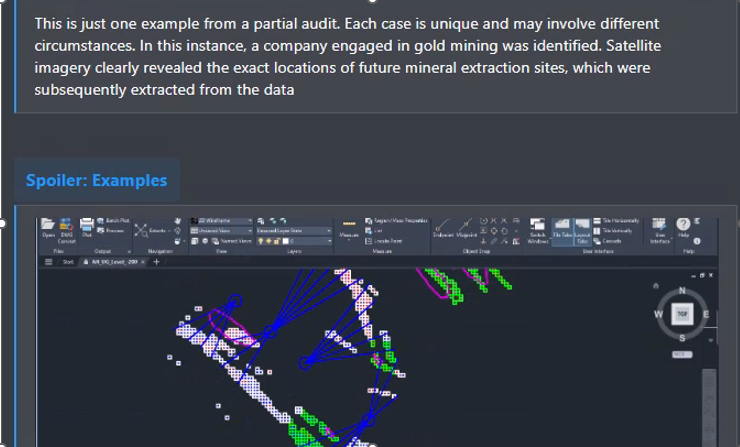Open the 2D Wireframe visual style dropdown
This screenshot has height=447, width=740.
(221, 219)
